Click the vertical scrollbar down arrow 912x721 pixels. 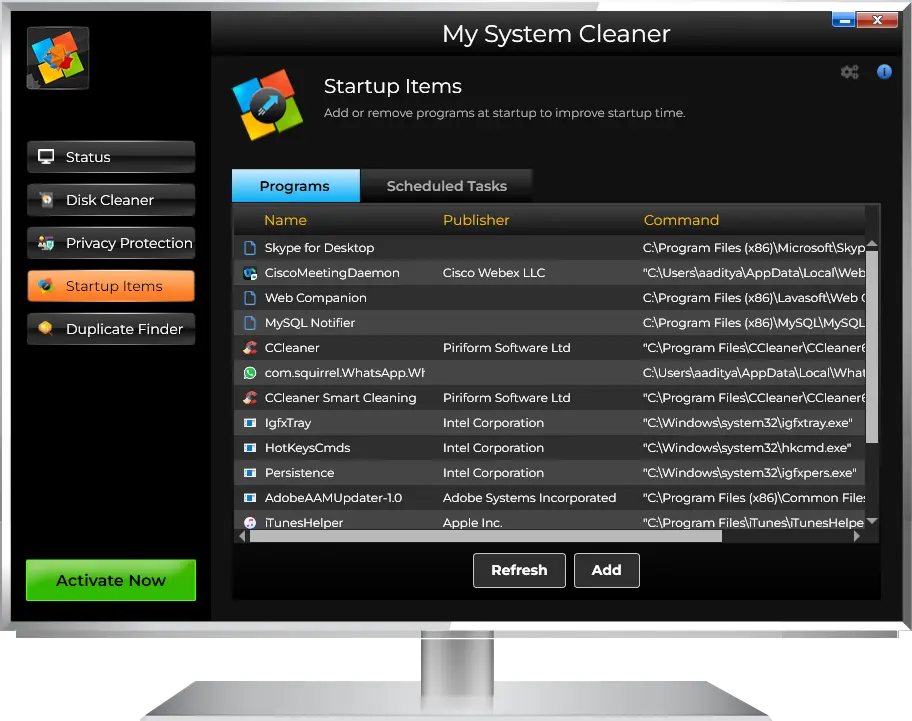tap(872, 522)
